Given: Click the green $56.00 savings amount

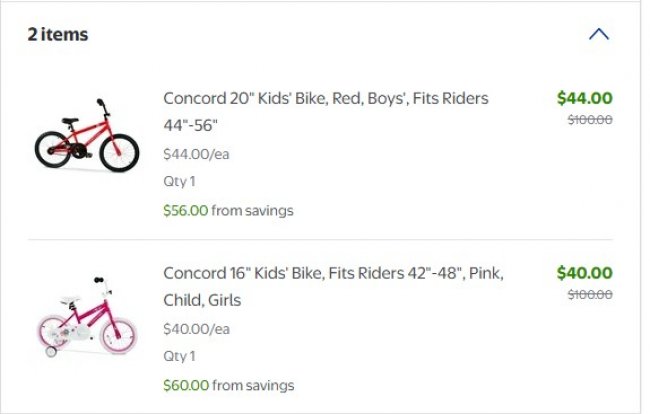Looking at the screenshot, I should click(186, 210).
